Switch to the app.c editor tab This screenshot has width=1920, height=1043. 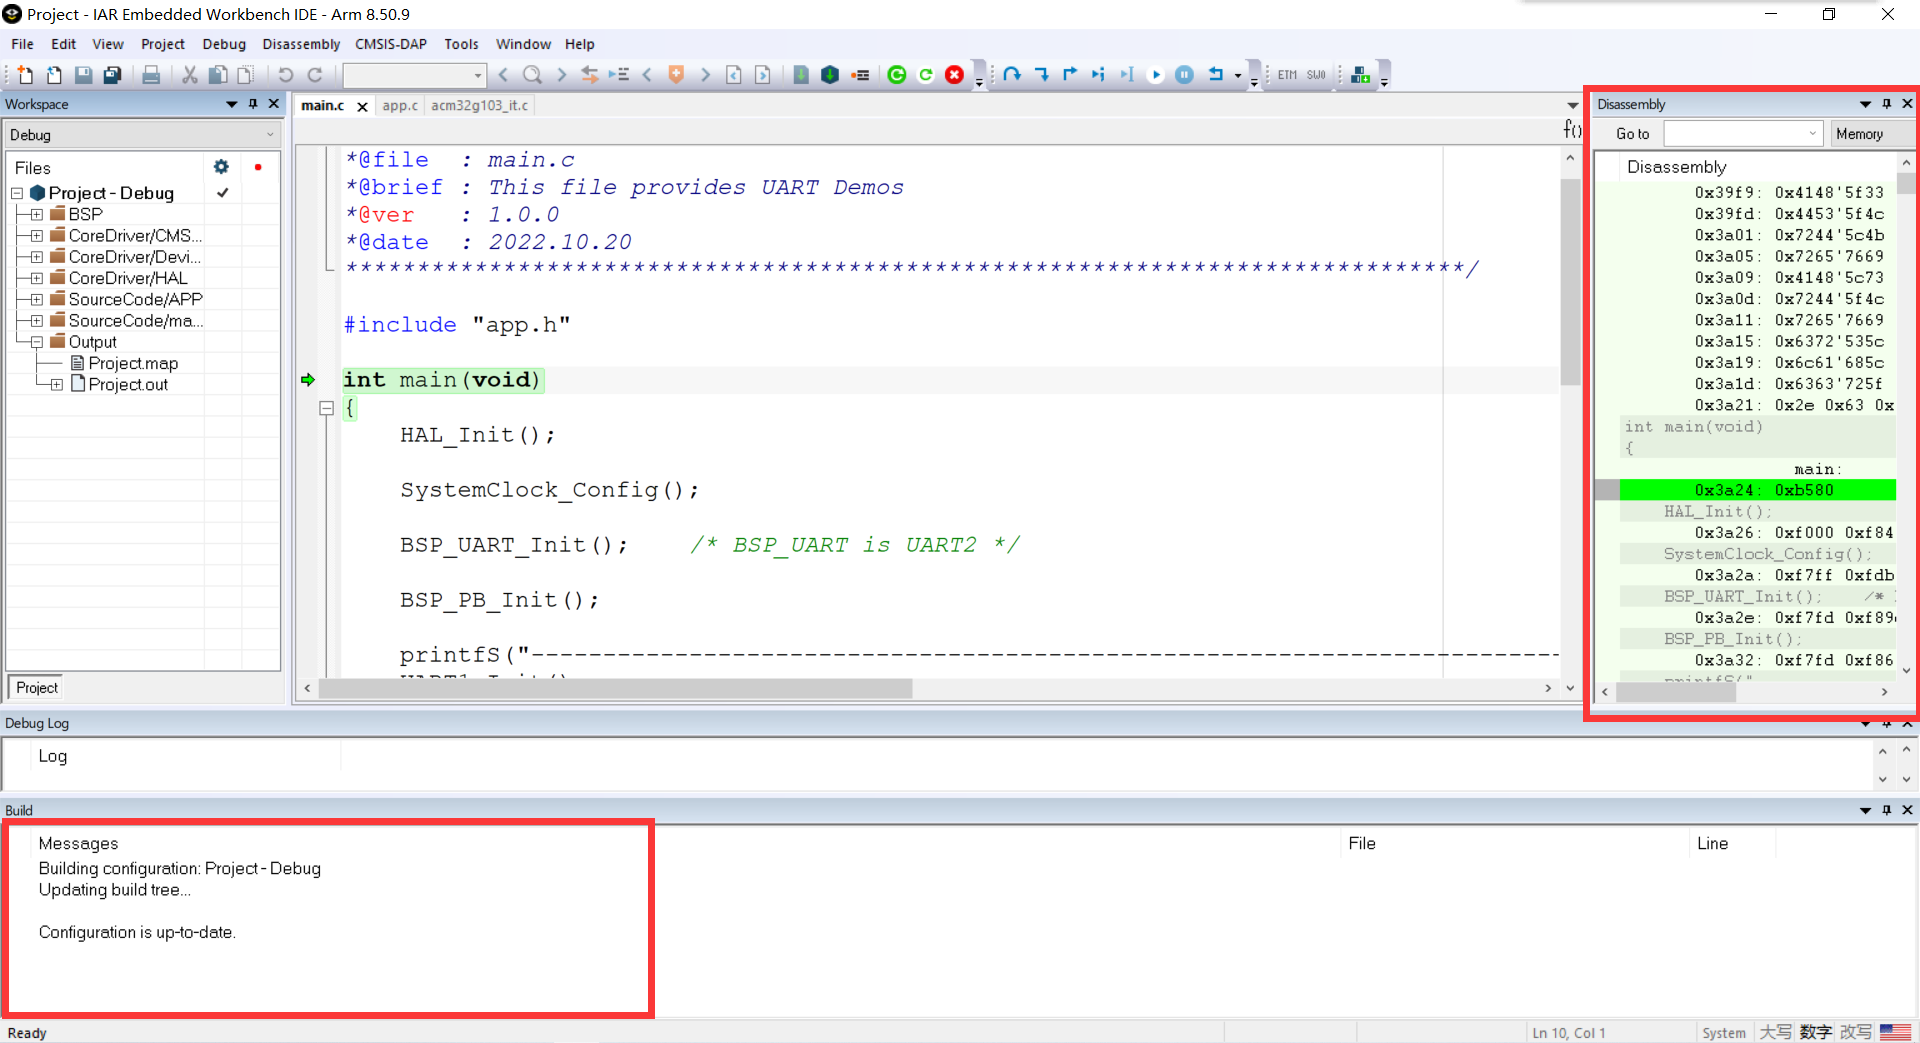click(400, 106)
